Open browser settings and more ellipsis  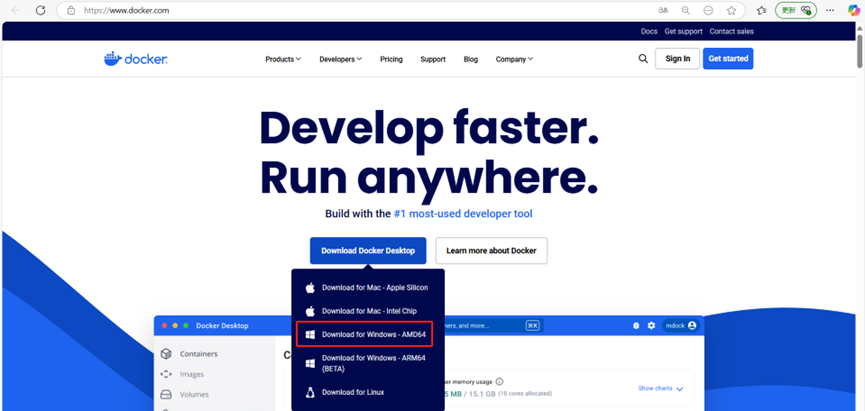830,10
